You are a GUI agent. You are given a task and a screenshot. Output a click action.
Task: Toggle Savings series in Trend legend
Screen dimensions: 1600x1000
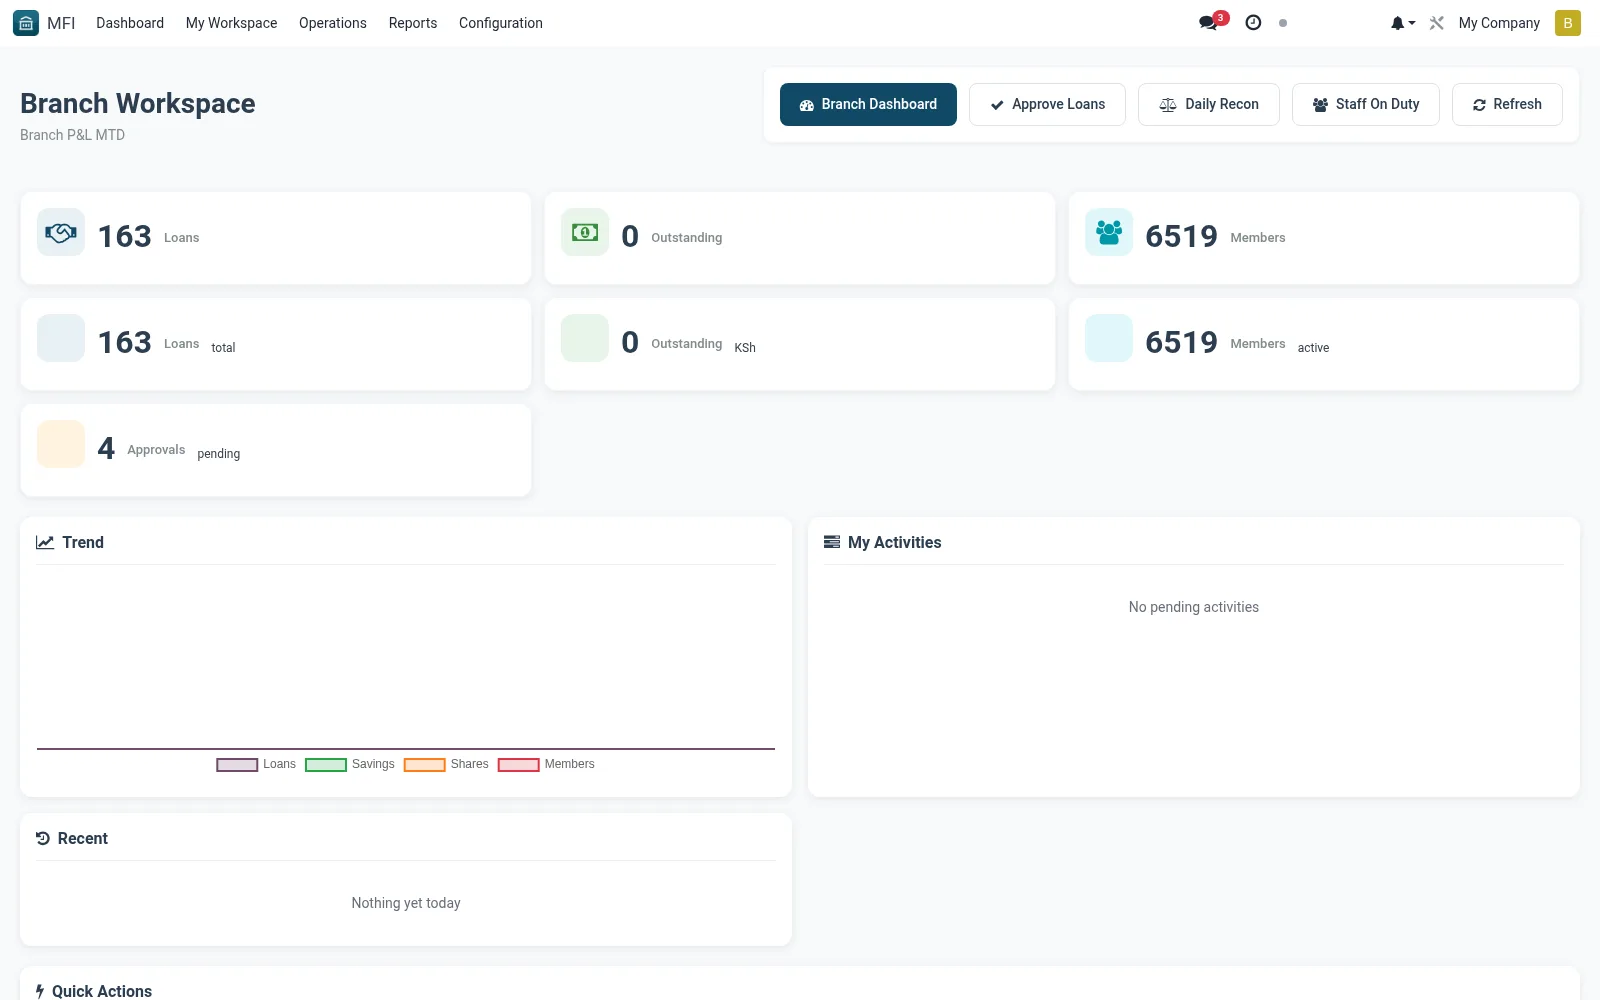tap(350, 764)
